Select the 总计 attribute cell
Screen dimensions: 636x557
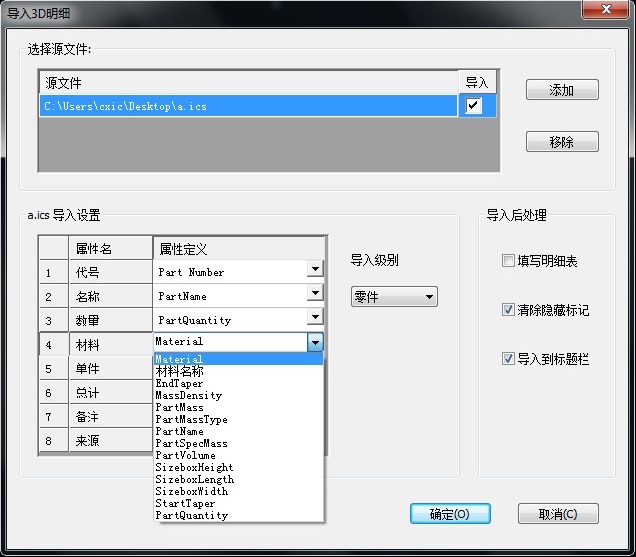tap(110, 392)
